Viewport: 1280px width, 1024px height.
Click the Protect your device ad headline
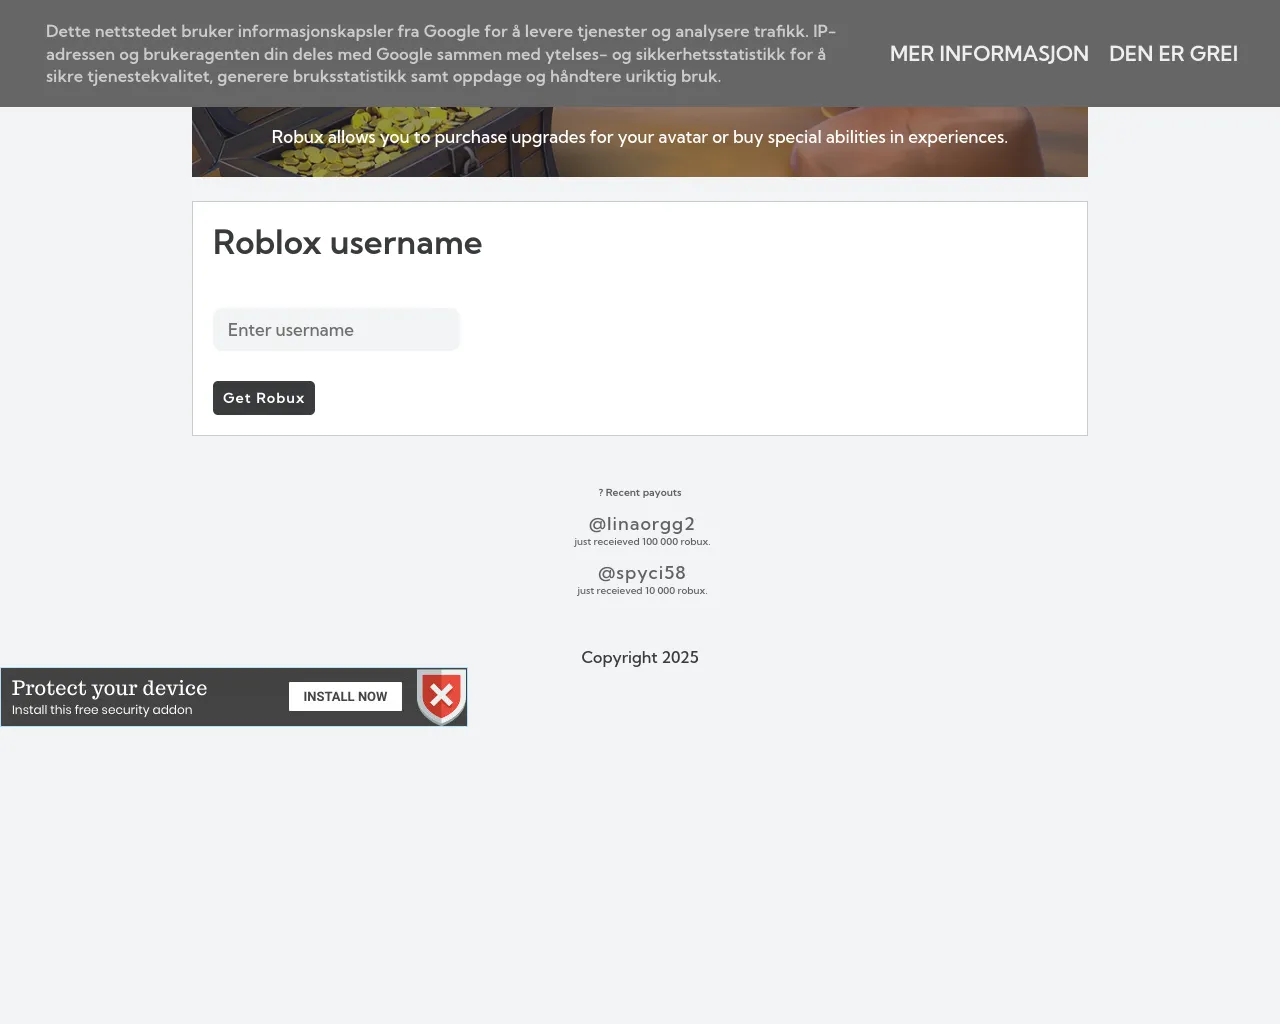110,688
